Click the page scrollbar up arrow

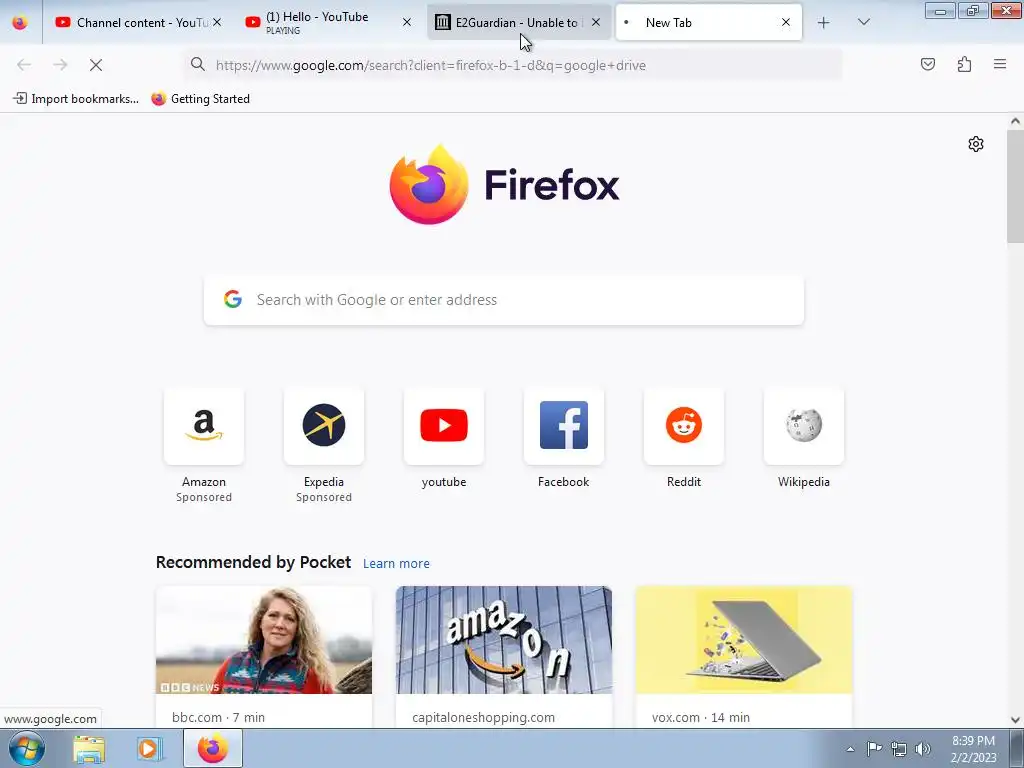point(1015,121)
